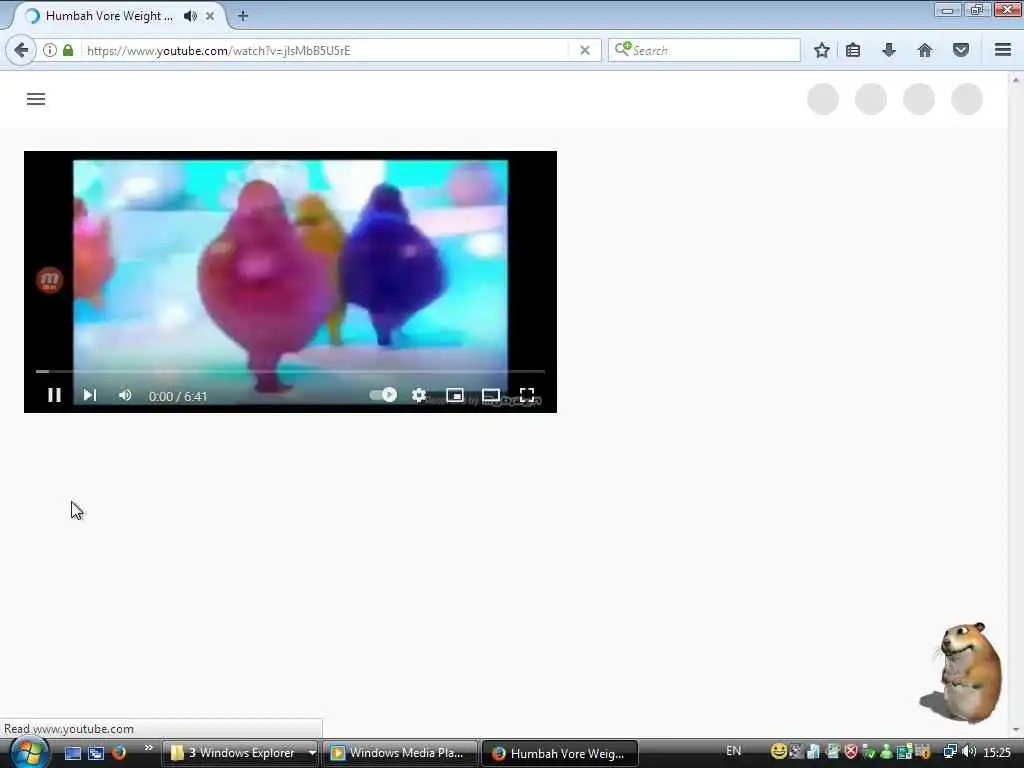Go back to the previous page
The image size is (1024, 768).
pyautogui.click(x=21, y=50)
